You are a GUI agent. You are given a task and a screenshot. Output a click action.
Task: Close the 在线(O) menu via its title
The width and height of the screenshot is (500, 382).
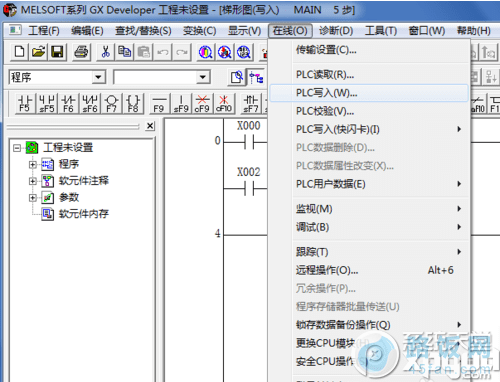[x=290, y=31]
